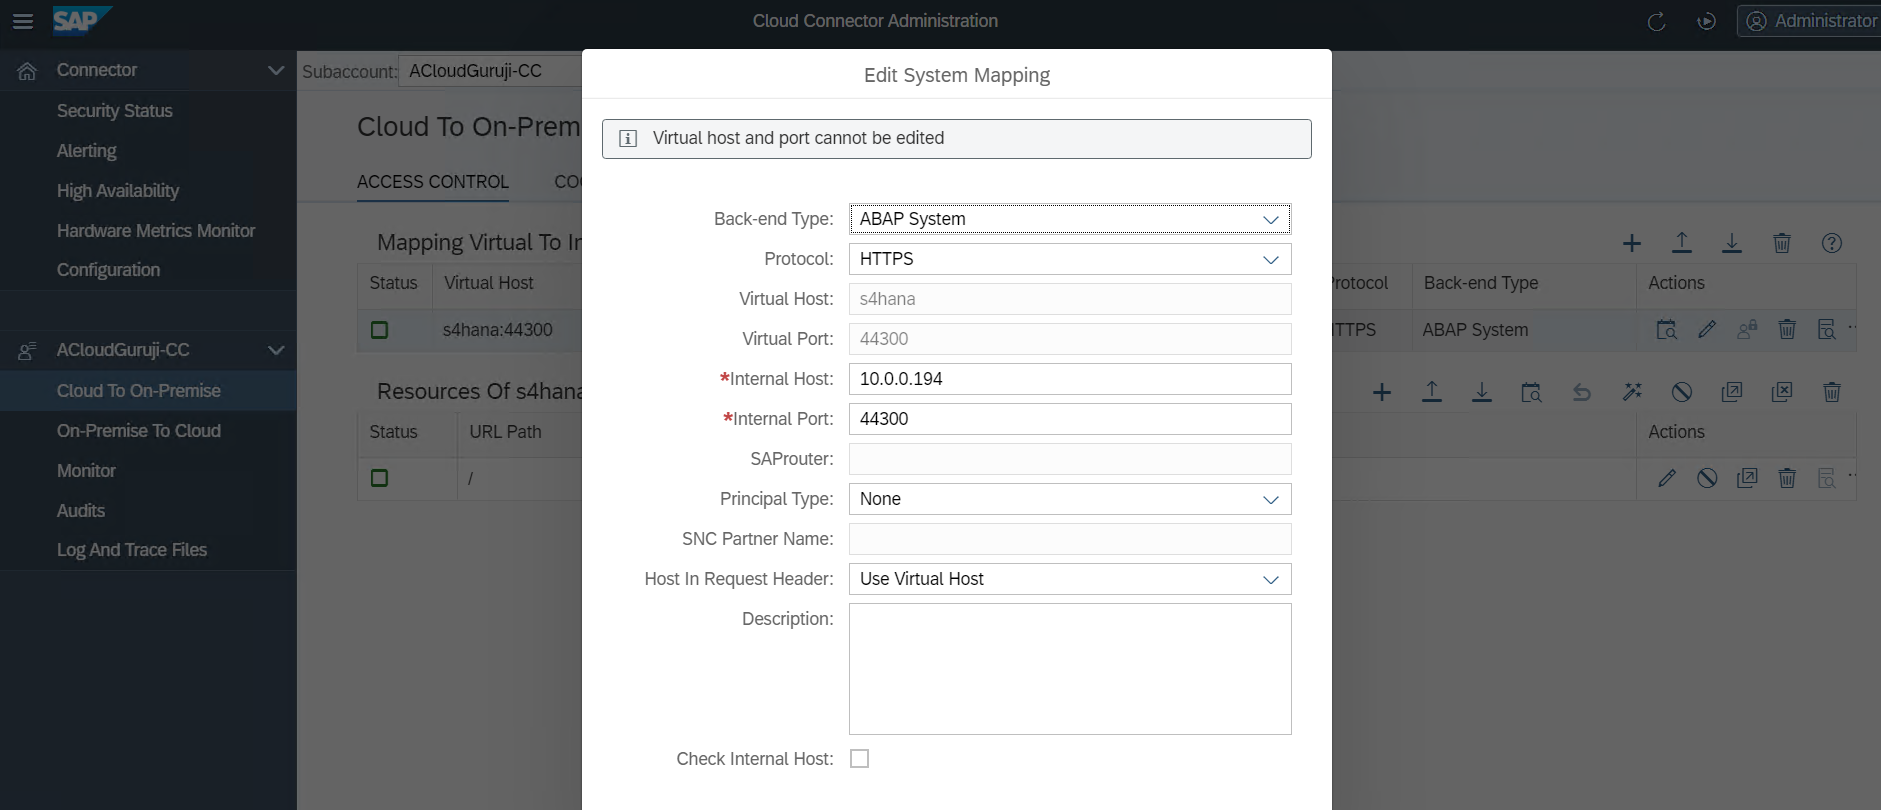
Task: Click the Administrator user button
Action: [1810, 21]
